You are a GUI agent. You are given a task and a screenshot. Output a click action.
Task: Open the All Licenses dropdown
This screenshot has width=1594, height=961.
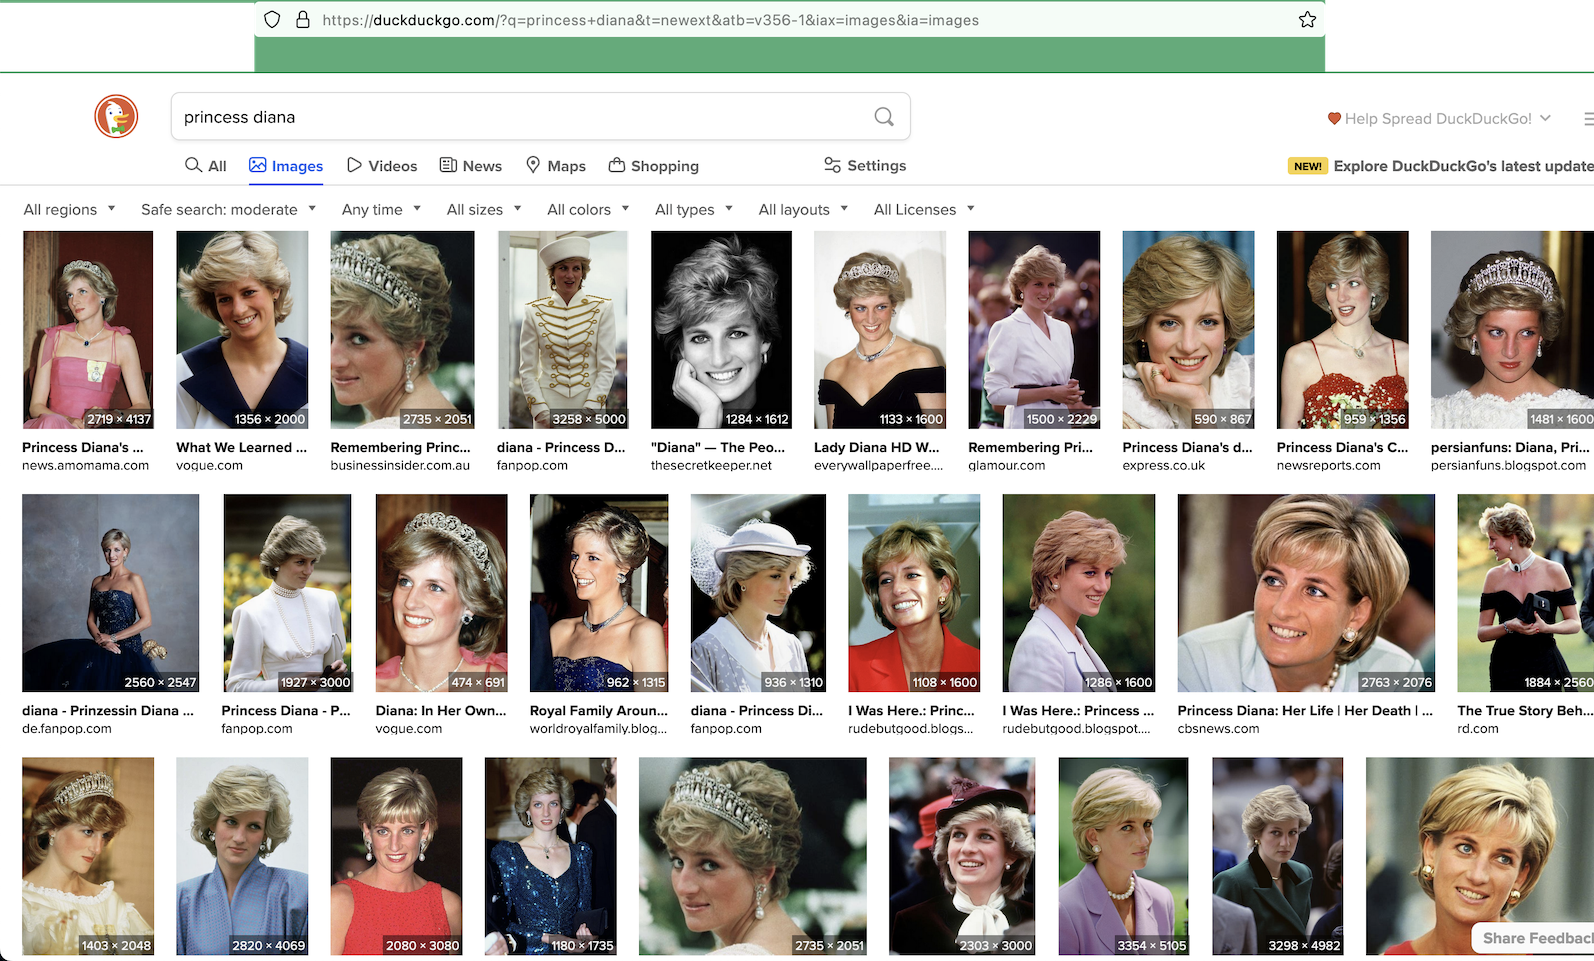pyautogui.click(x=924, y=209)
